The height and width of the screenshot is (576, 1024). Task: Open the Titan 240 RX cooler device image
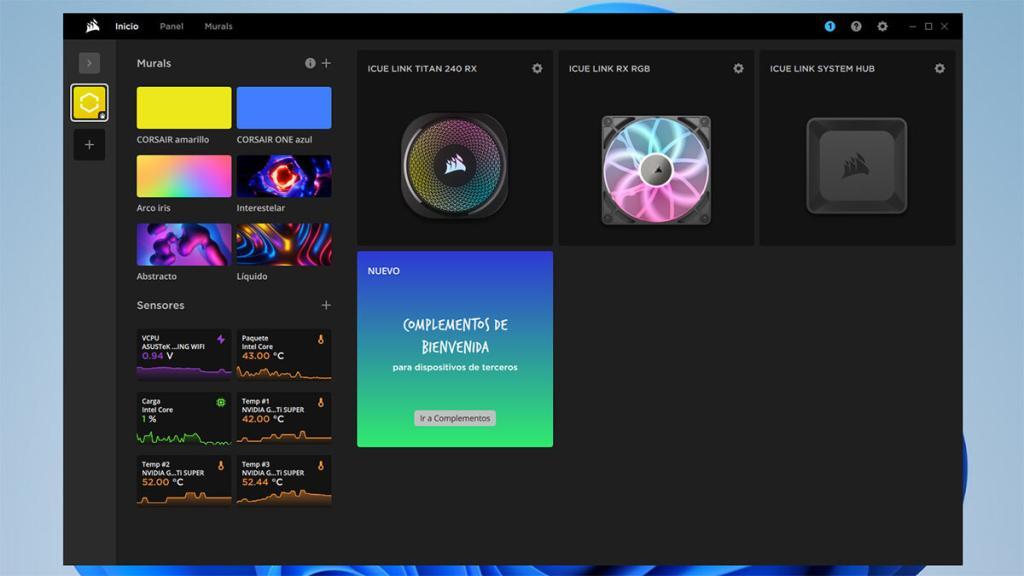pos(455,165)
